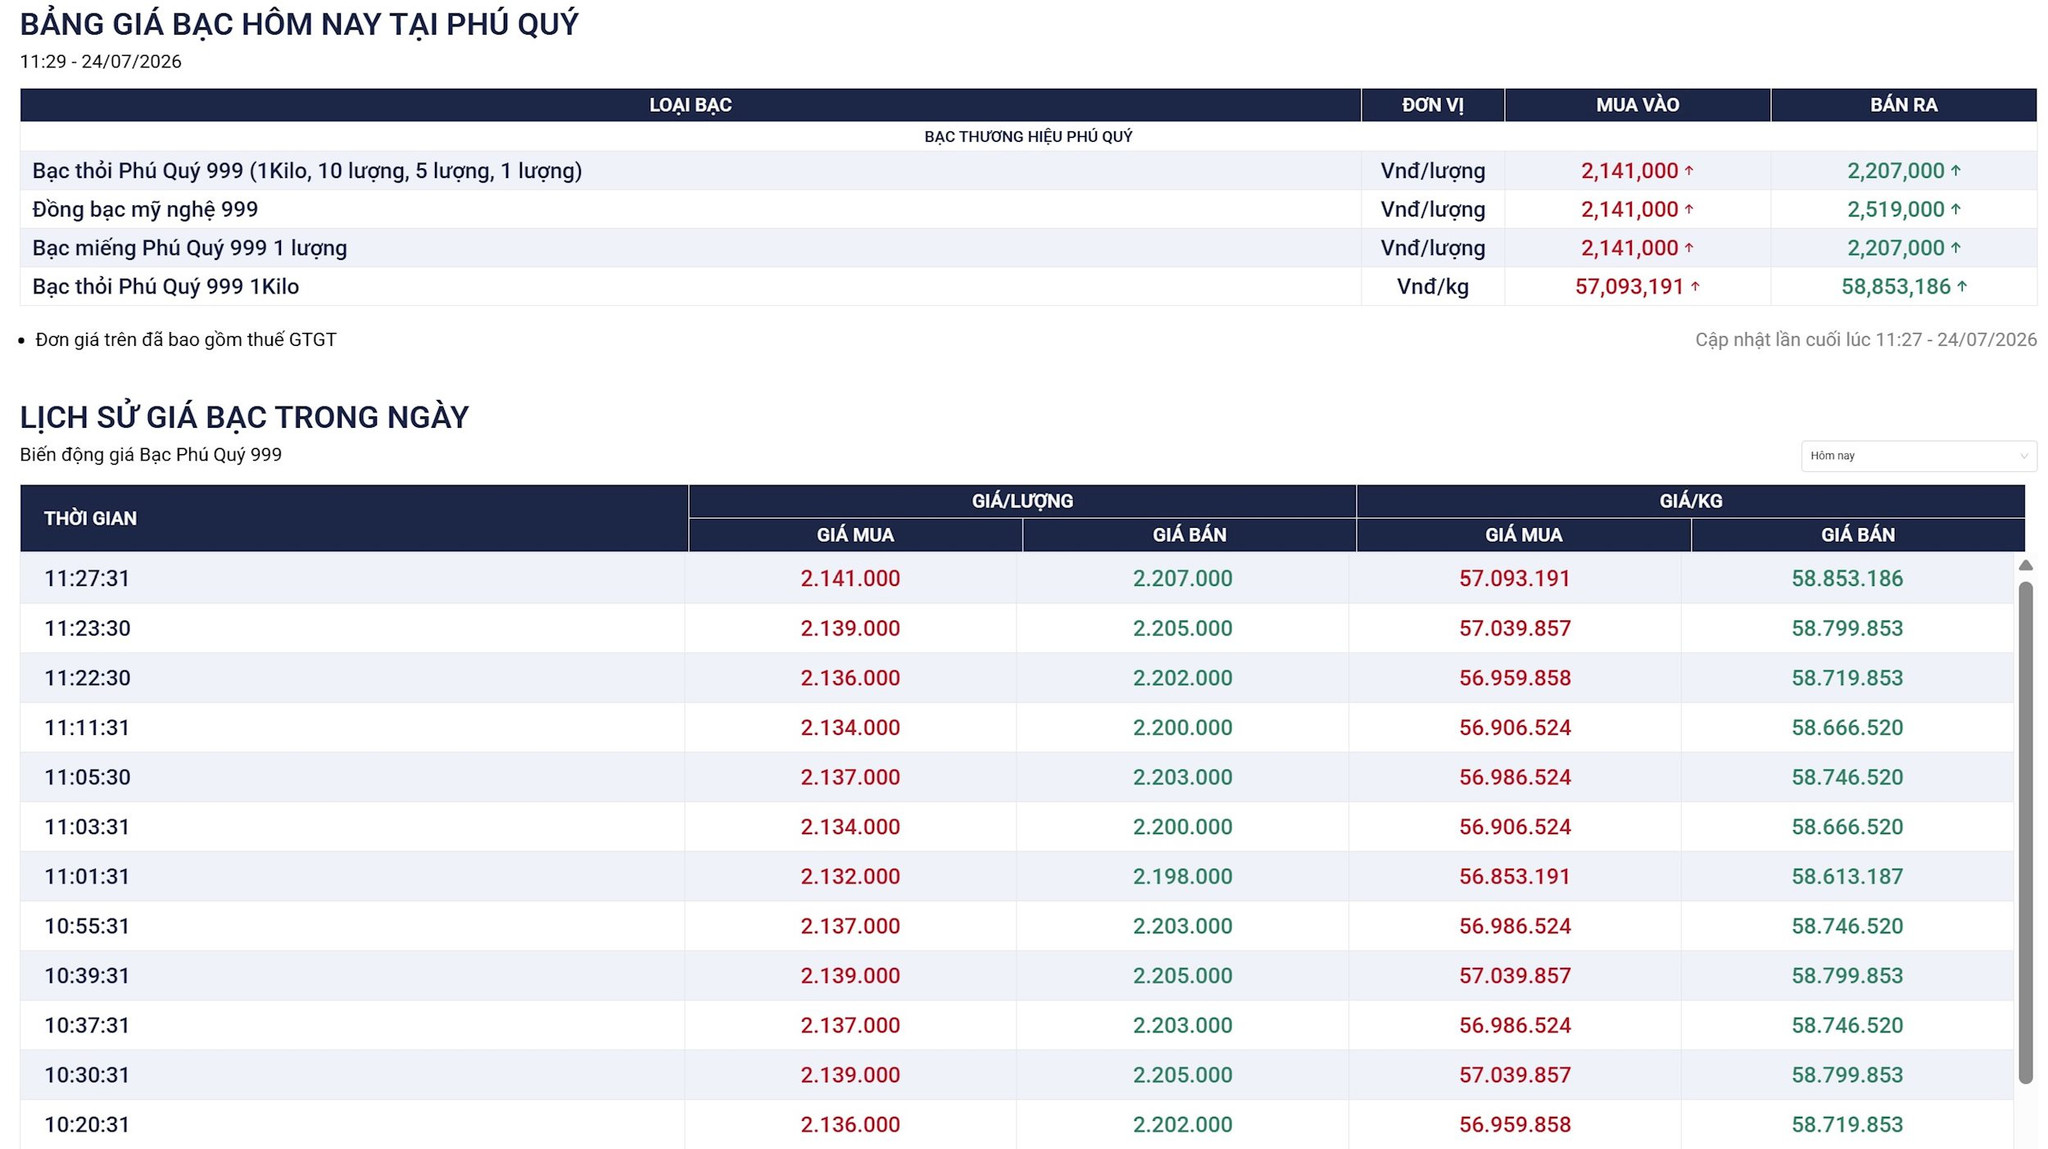Click the GIÁ/KG column group header
2048x1149 pixels.
pos(1690,501)
